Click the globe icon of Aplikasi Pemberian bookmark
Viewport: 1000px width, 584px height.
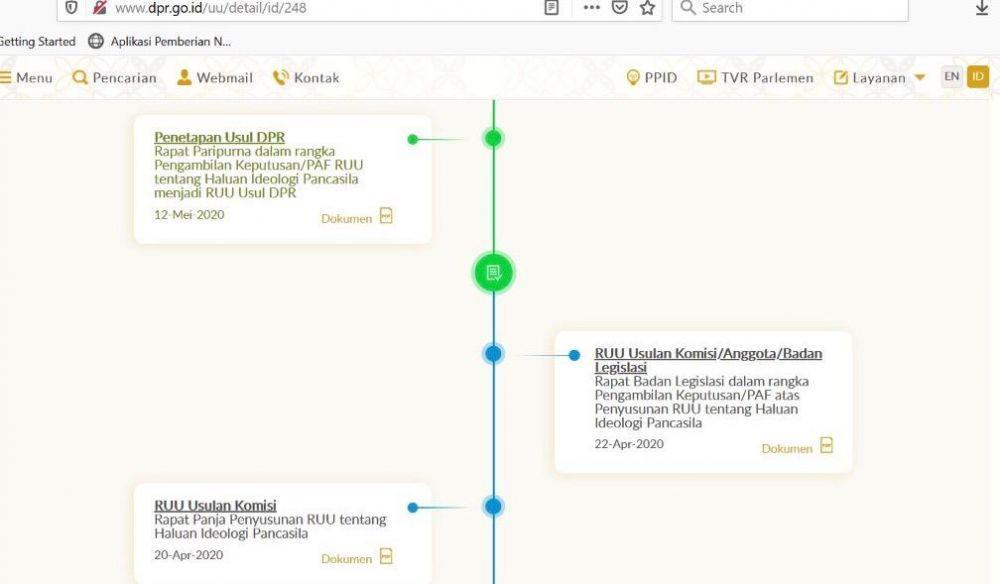[x=96, y=41]
